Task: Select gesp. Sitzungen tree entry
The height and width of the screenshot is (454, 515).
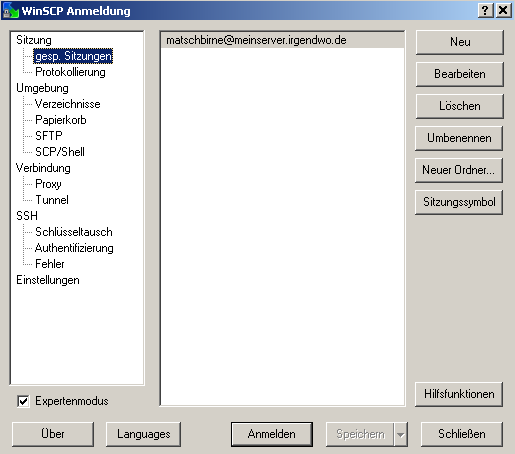Action: click(73, 56)
